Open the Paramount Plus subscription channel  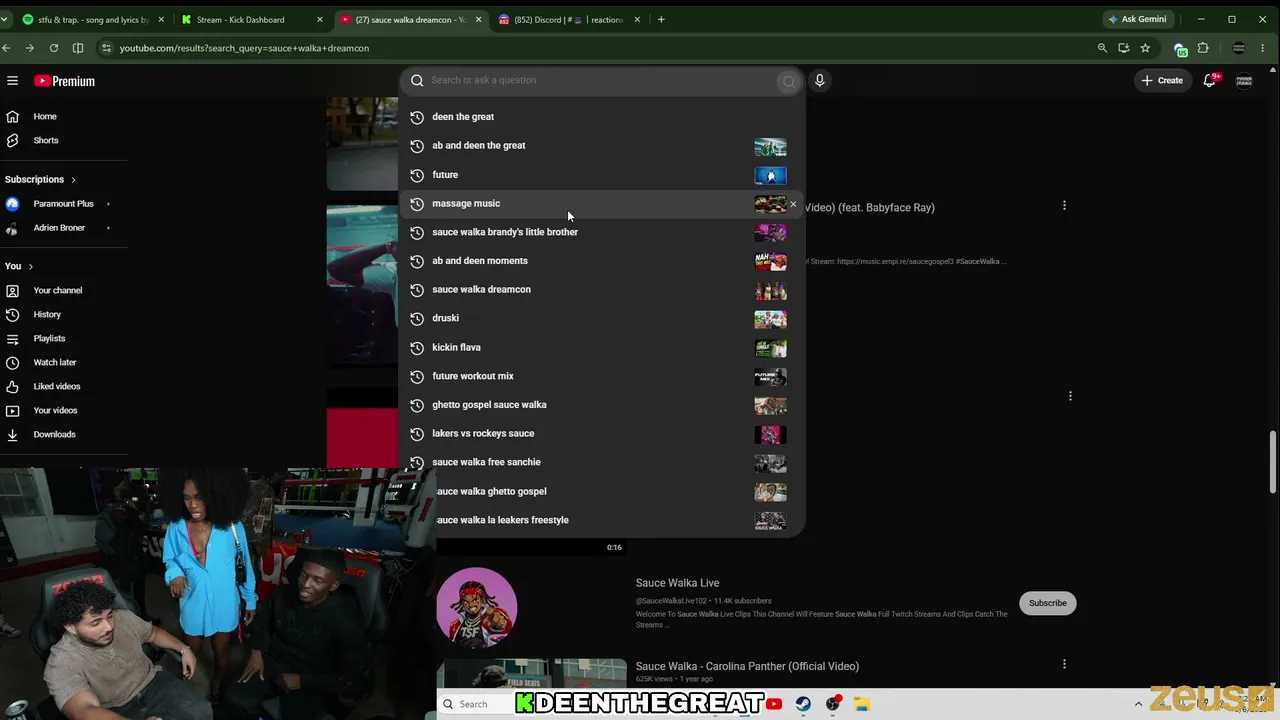point(64,204)
